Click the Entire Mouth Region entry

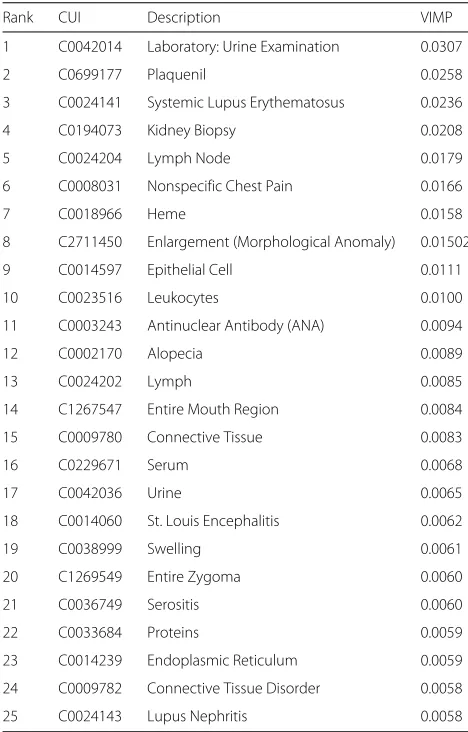213,409
